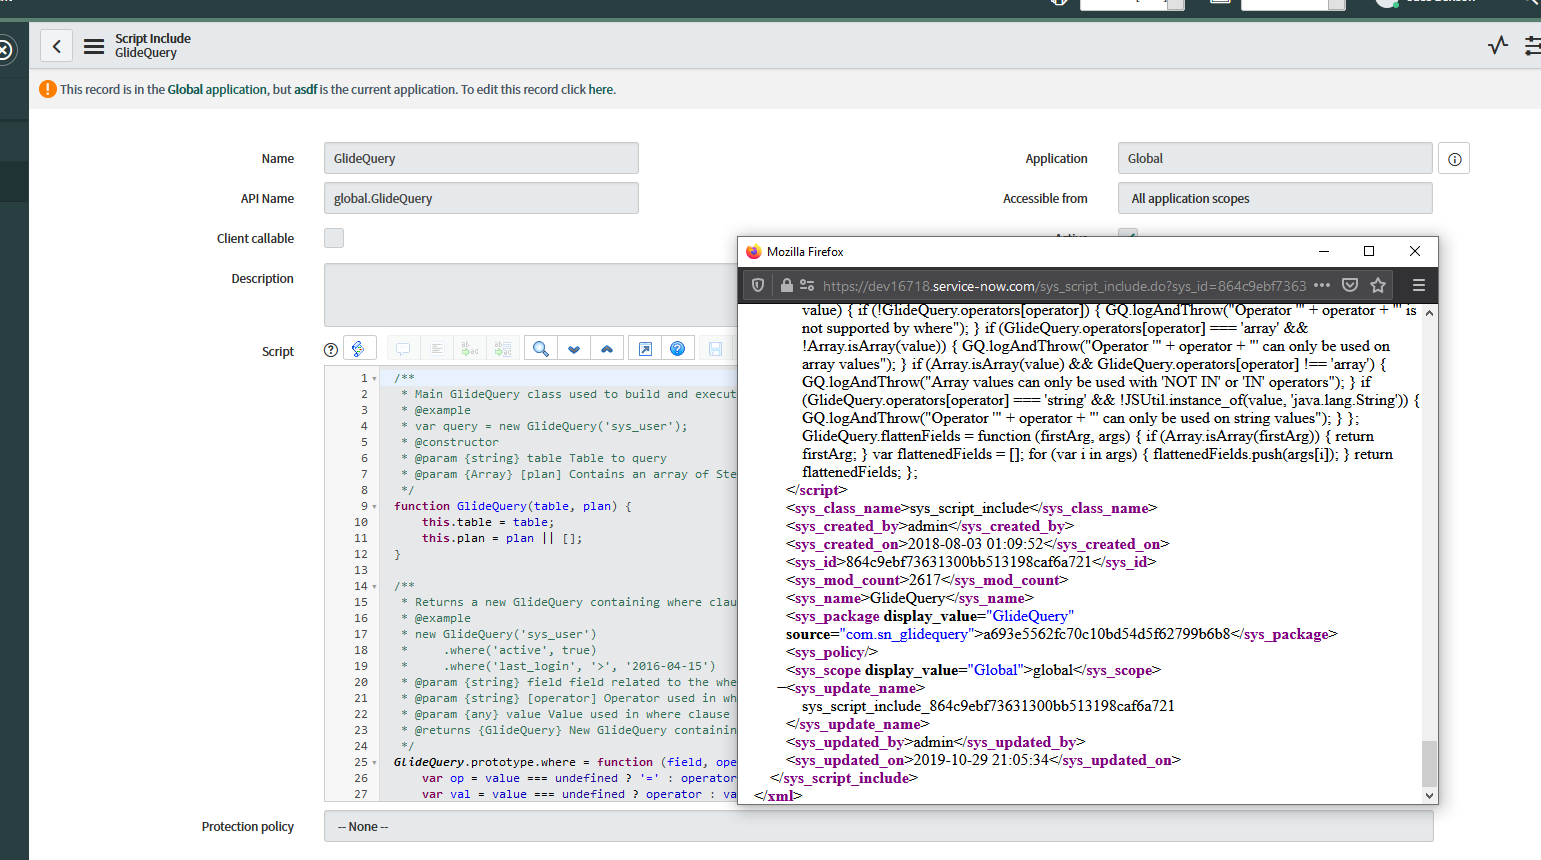
Task: Open the activity stream icon
Action: [1497, 45]
